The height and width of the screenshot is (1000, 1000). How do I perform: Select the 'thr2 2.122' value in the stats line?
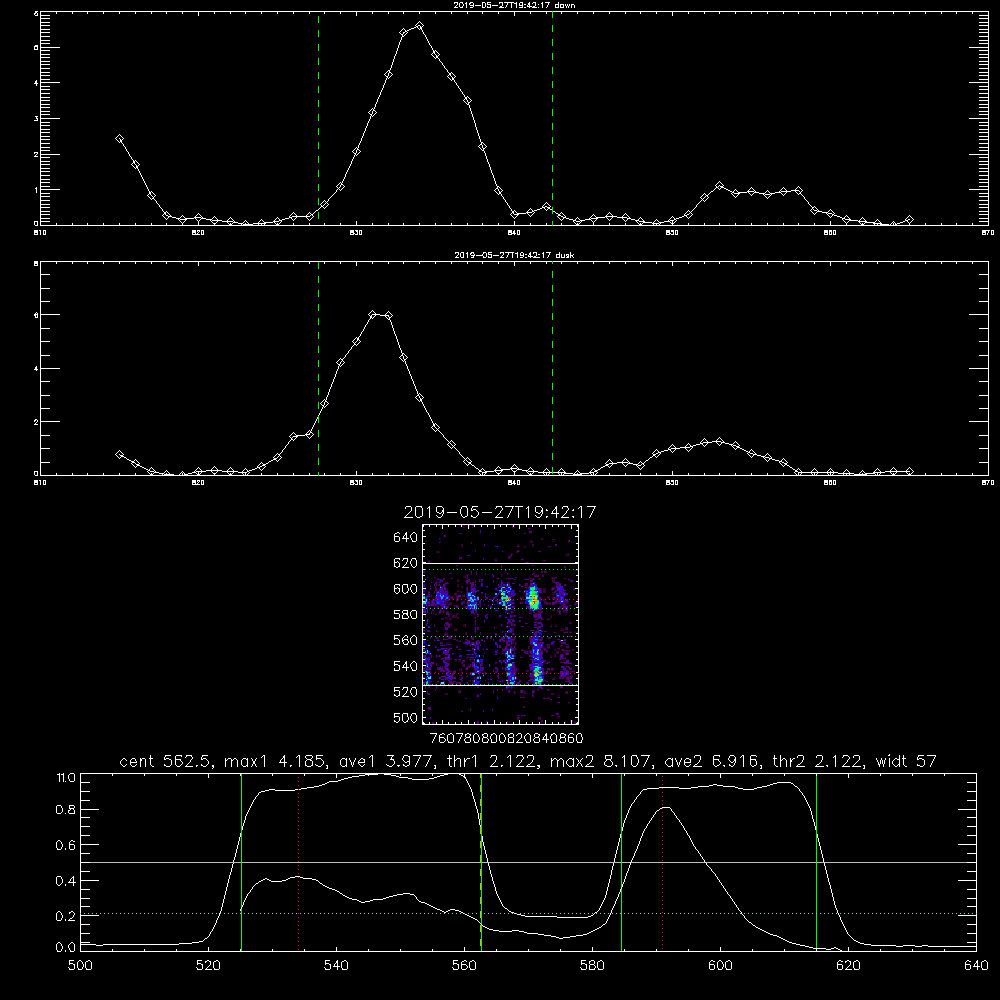click(818, 761)
